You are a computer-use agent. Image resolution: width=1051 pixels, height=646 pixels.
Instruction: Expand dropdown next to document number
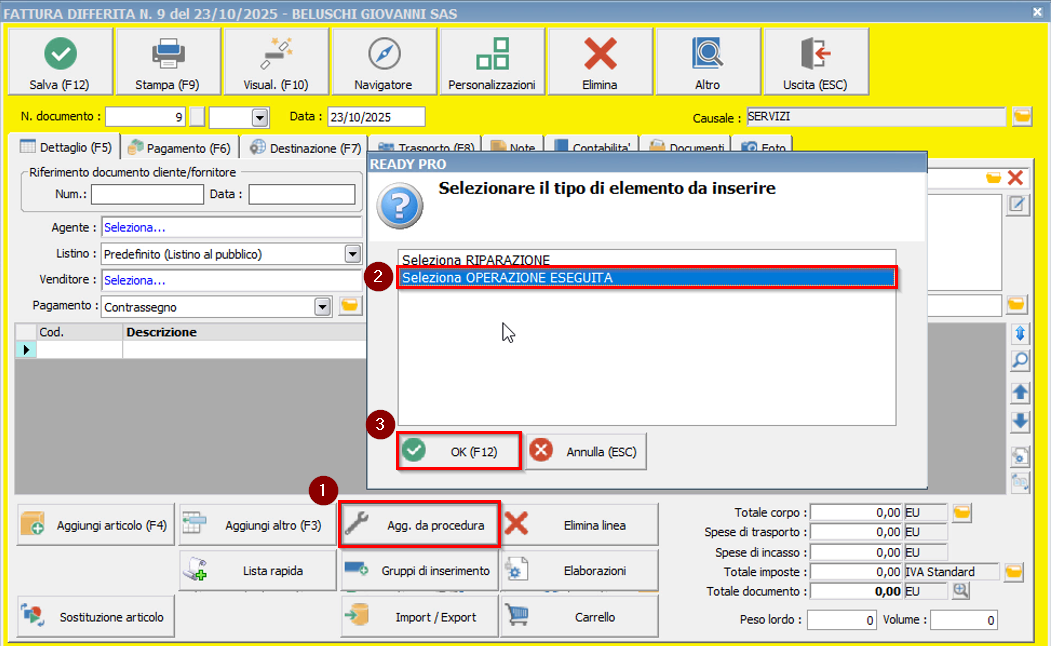coord(260,117)
